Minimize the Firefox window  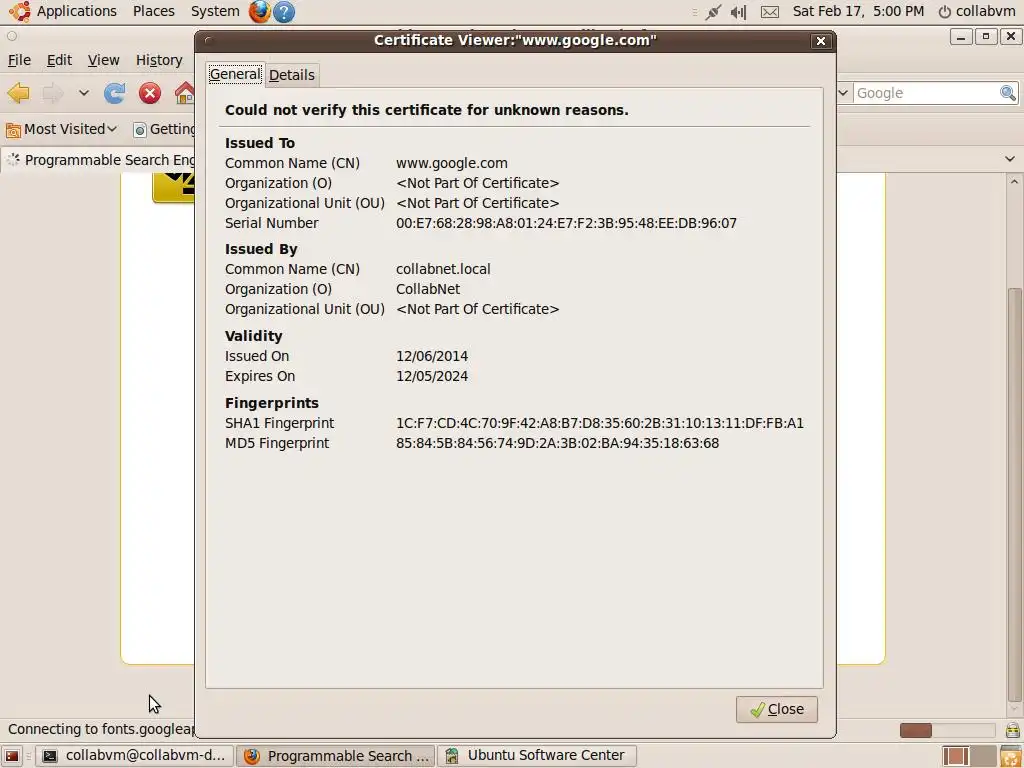coord(961,37)
